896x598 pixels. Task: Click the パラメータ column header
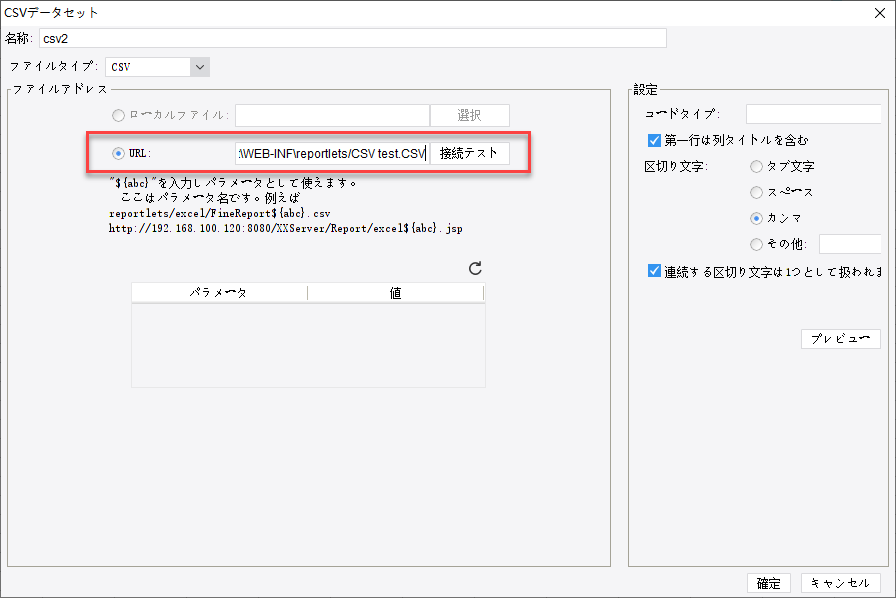point(219,293)
